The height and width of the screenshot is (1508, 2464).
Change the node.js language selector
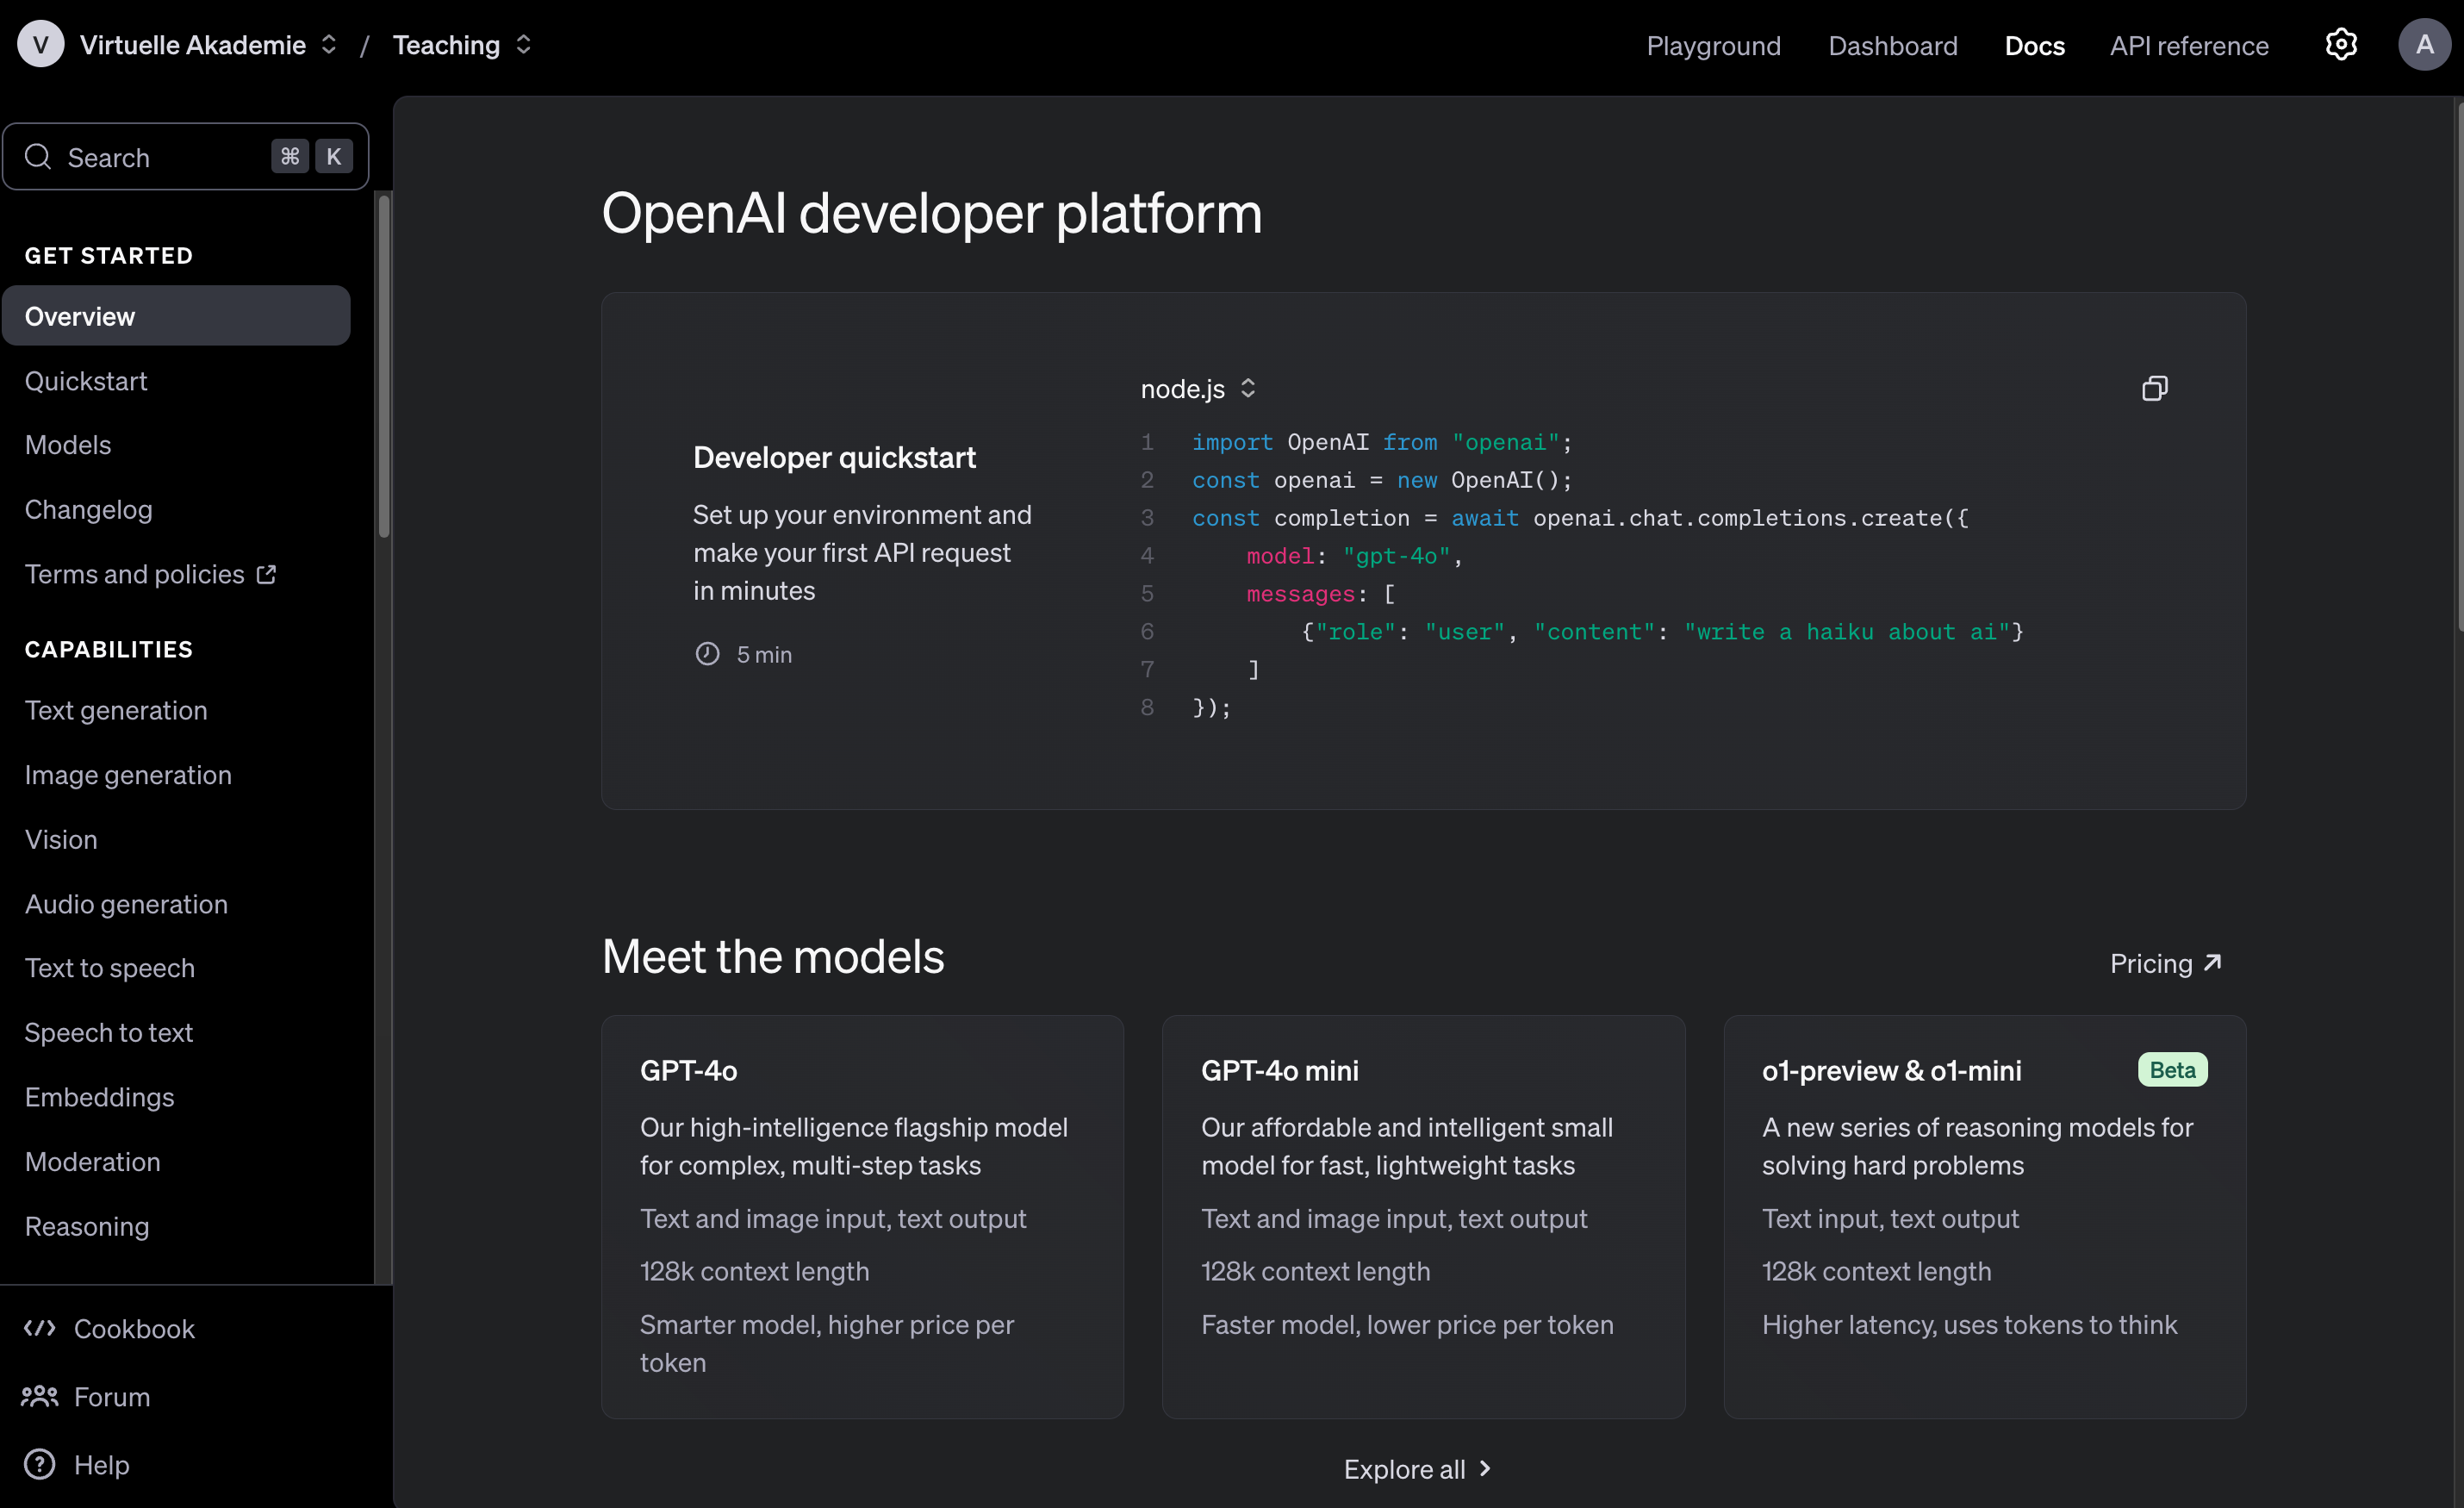coord(1198,388)
